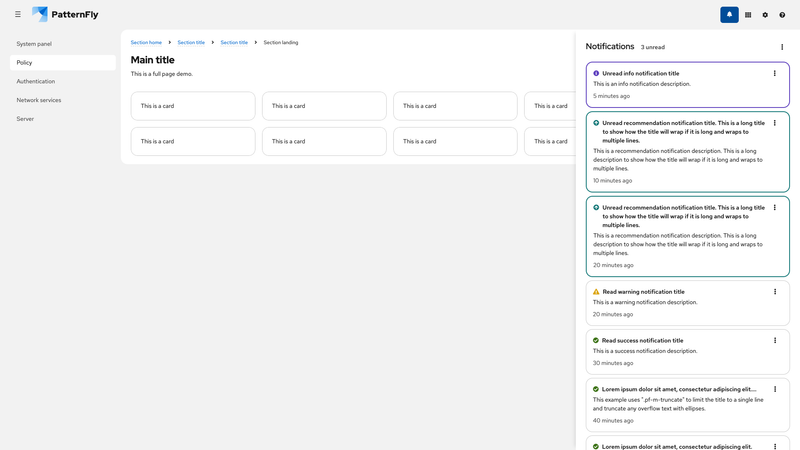Select System panel in sidebar
This screenshot has height=450, width=800.
click(x=34, y=44)
